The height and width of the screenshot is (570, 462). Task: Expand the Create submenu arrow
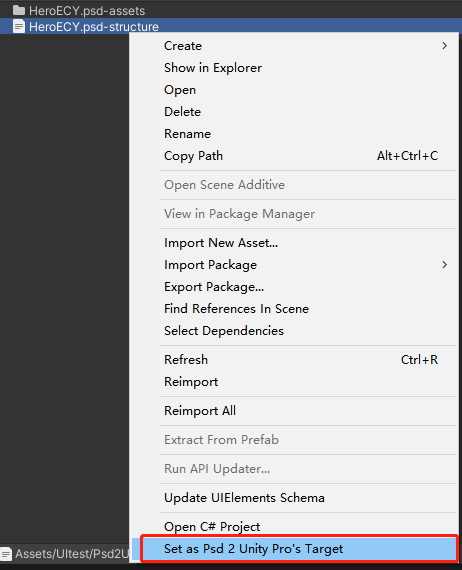[x=444, y=46]
